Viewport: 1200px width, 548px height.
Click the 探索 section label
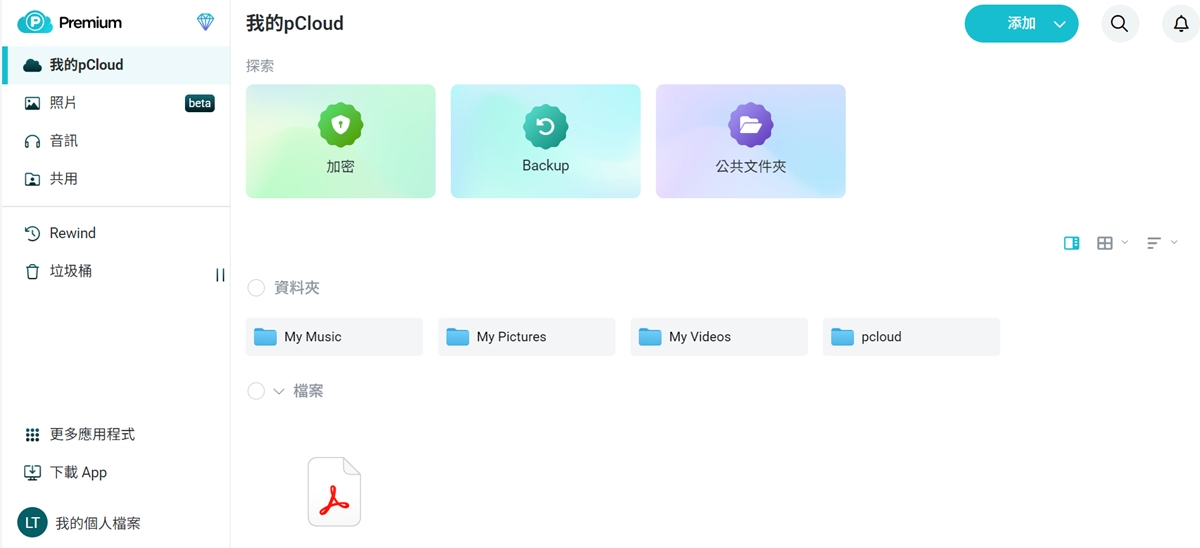pos(260,66)
